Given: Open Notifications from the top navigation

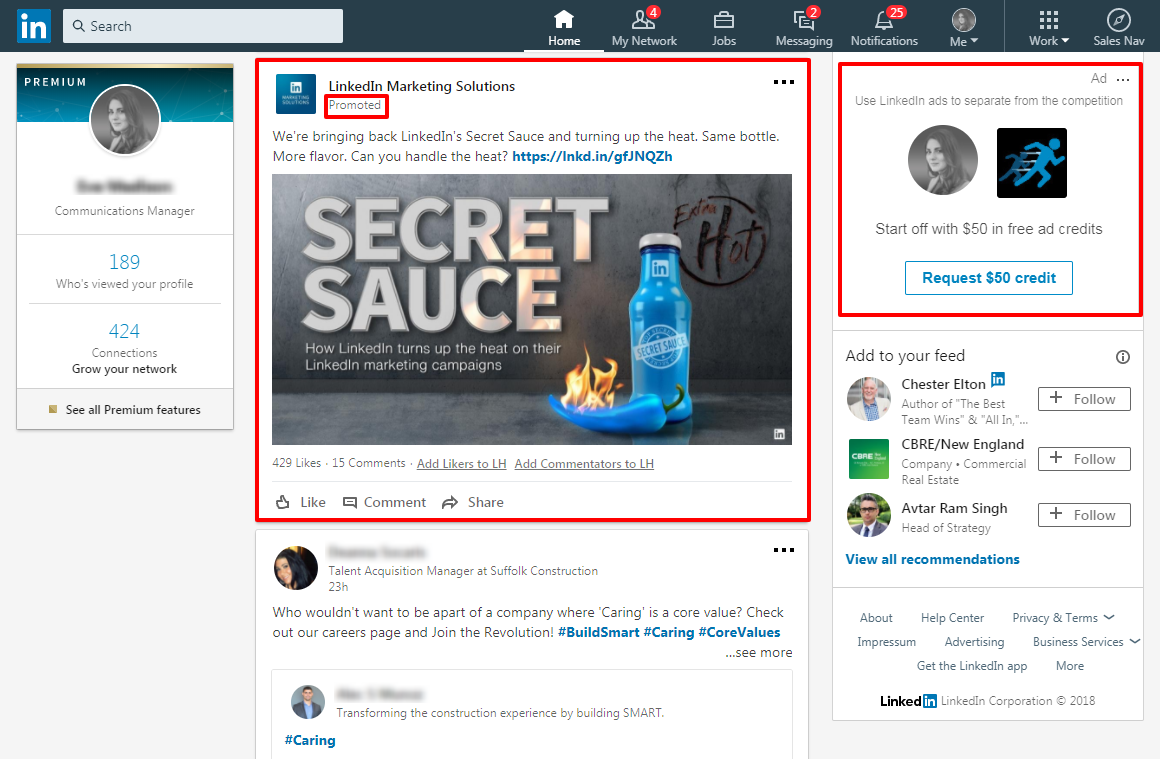Looking at the screenshot, I should pos(884,25).
